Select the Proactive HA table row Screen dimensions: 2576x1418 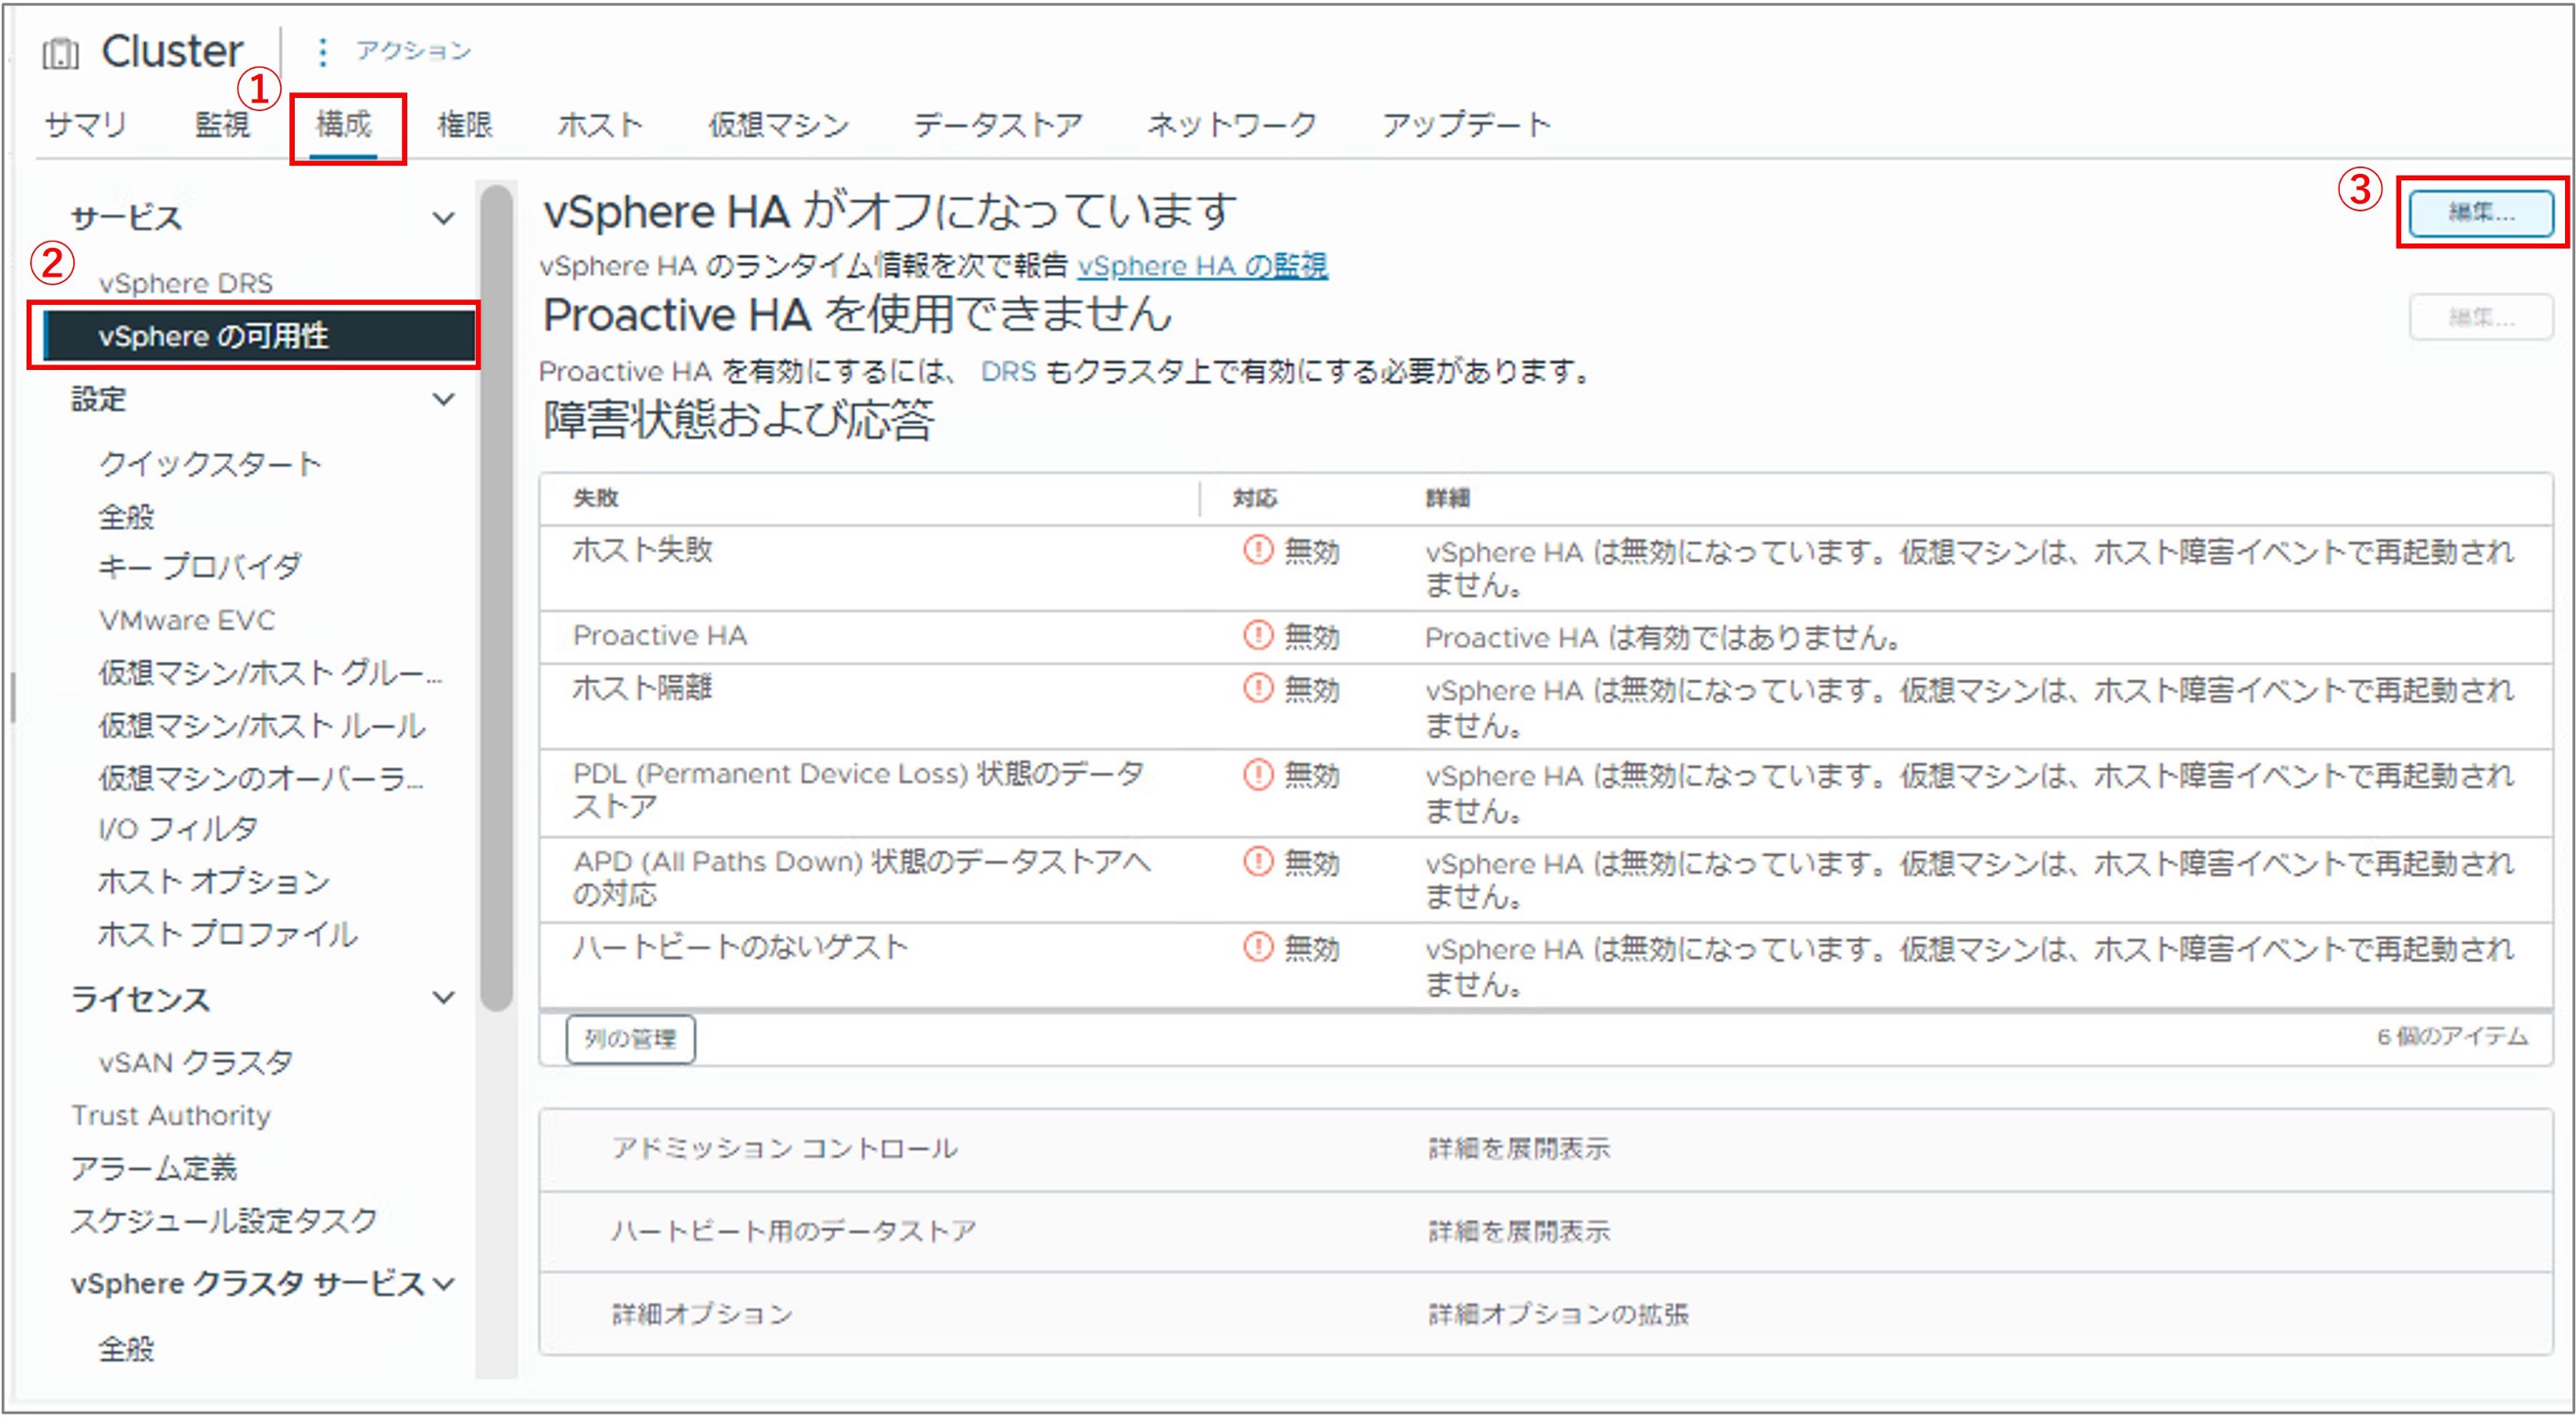click(x=1546, y=638)
